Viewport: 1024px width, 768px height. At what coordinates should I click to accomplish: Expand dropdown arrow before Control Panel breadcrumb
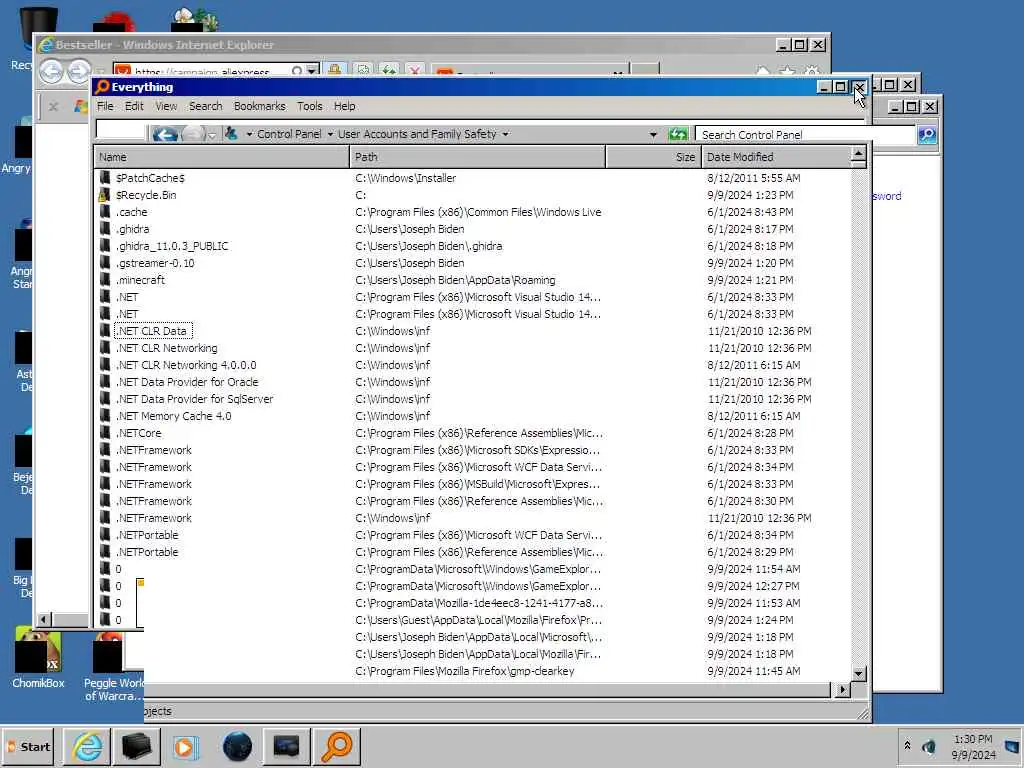249,135
